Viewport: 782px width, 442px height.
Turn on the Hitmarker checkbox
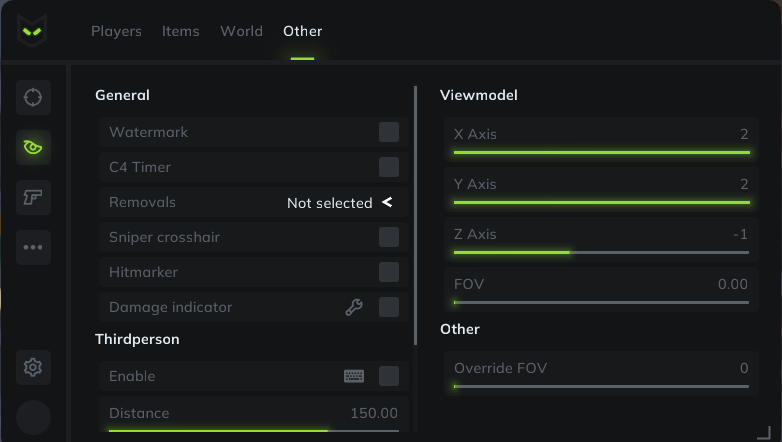[x=389, y=272]
